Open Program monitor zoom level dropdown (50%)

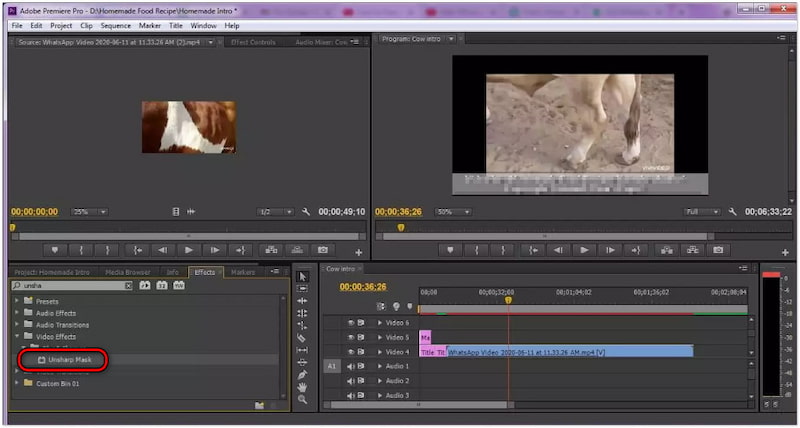click(x=454, y=212)
